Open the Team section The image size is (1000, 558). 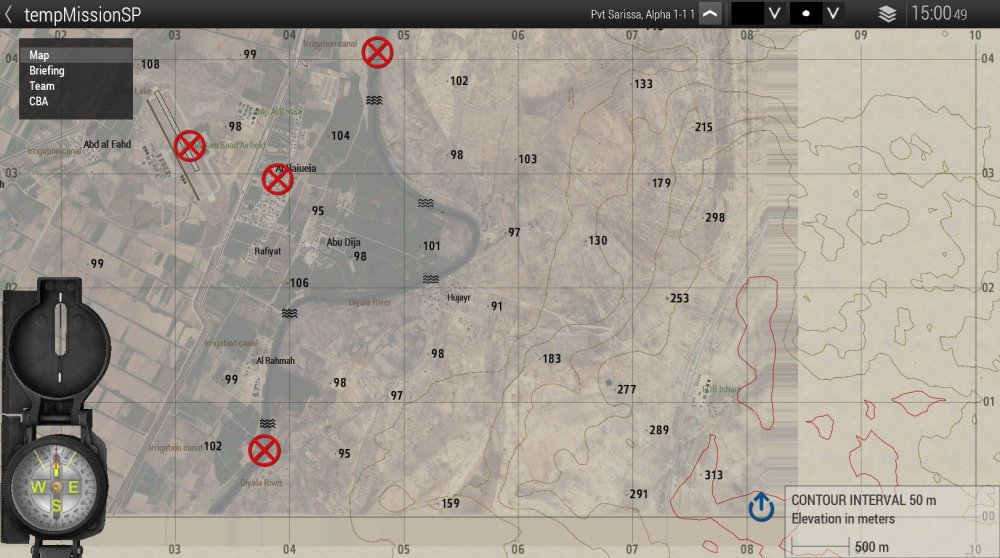[x=42, y=86]
